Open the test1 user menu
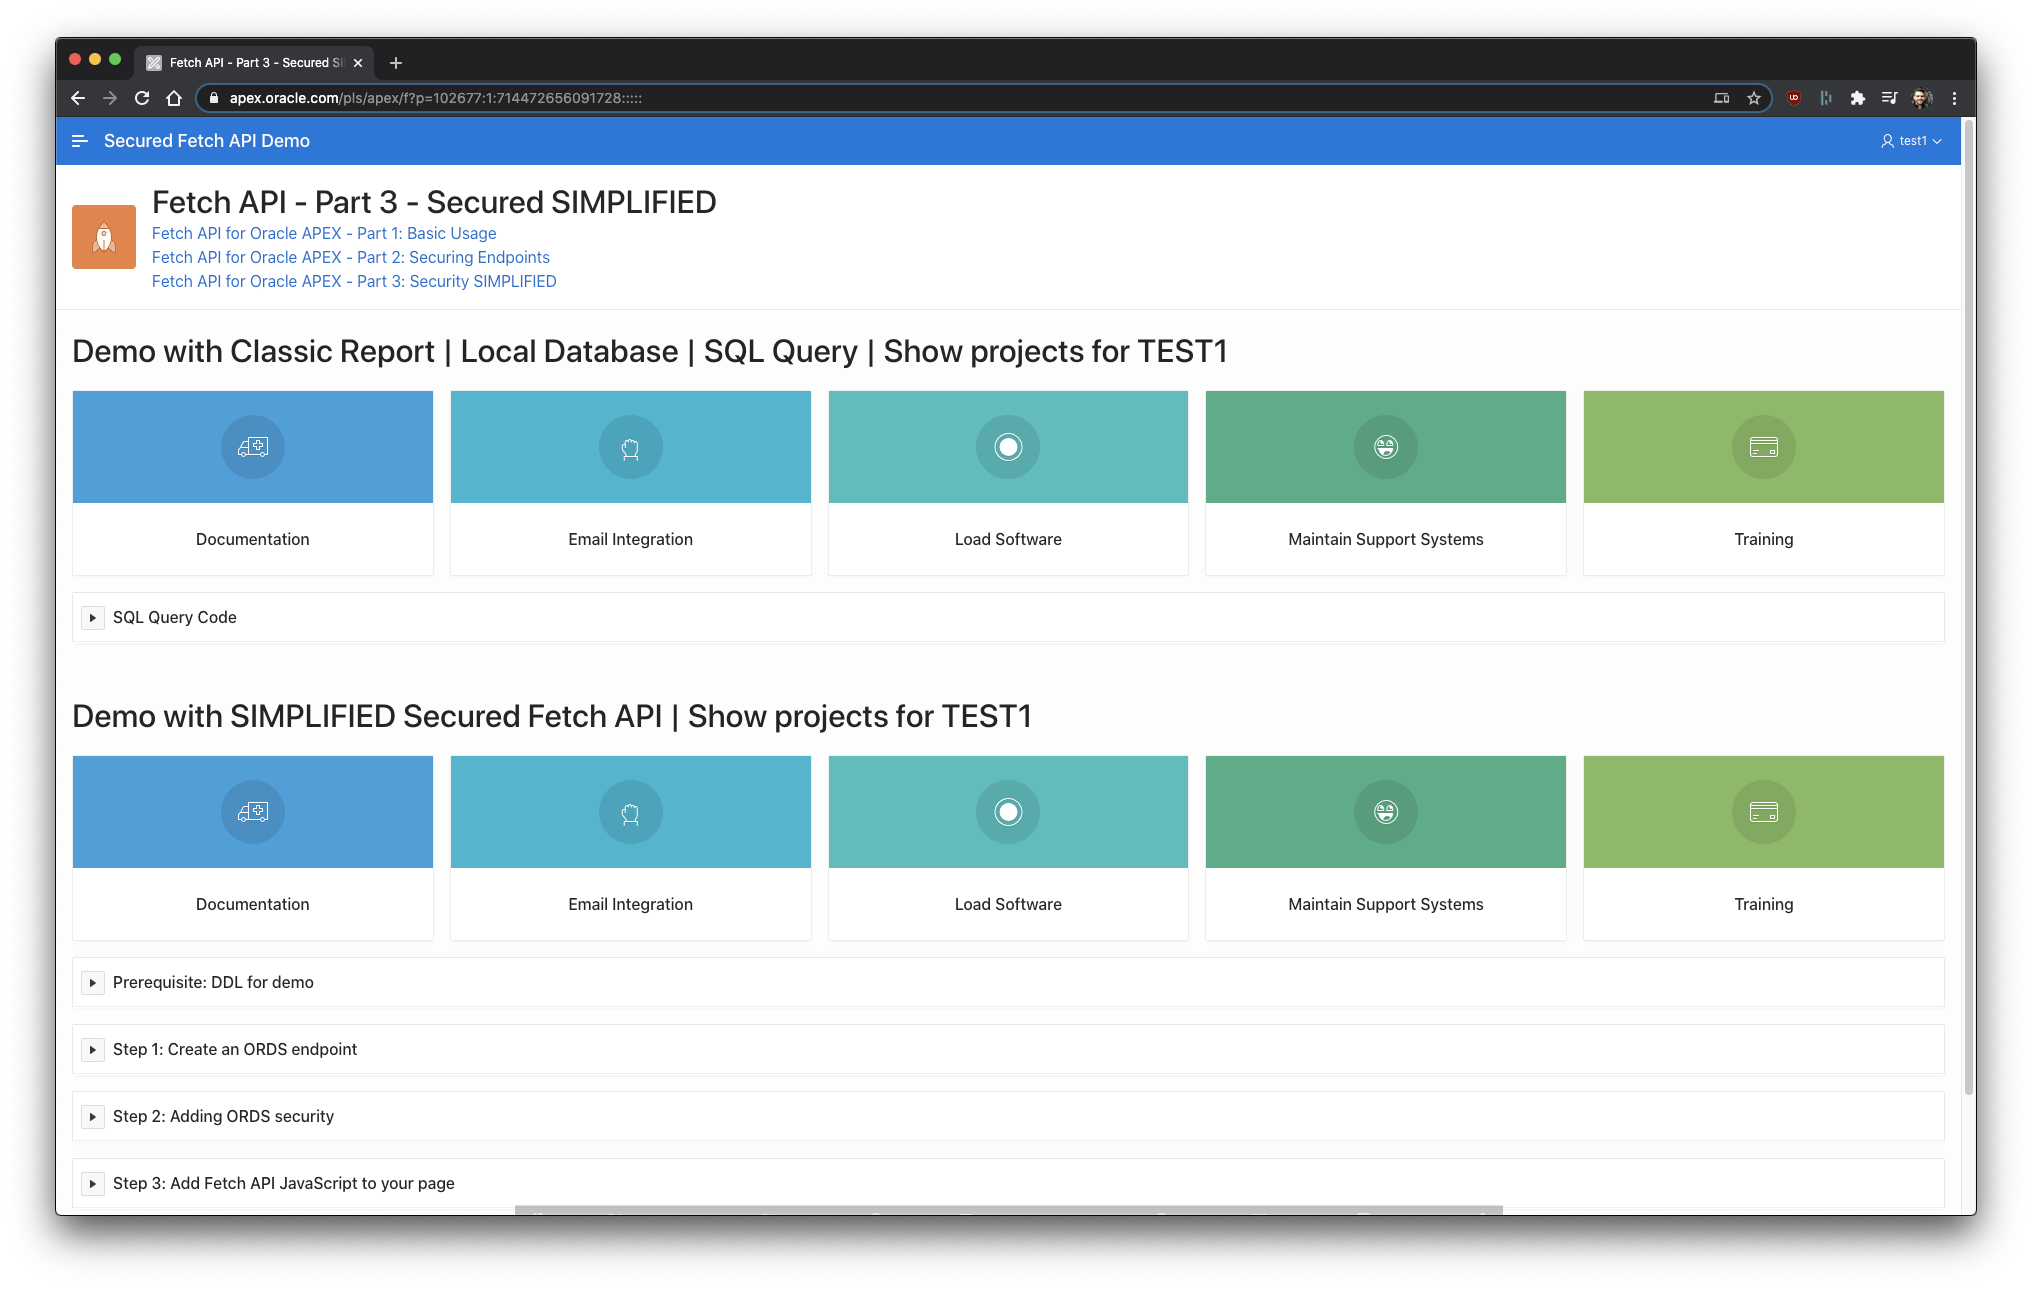Viewport: 2032px width, 1289px height. click(1911, 140)
